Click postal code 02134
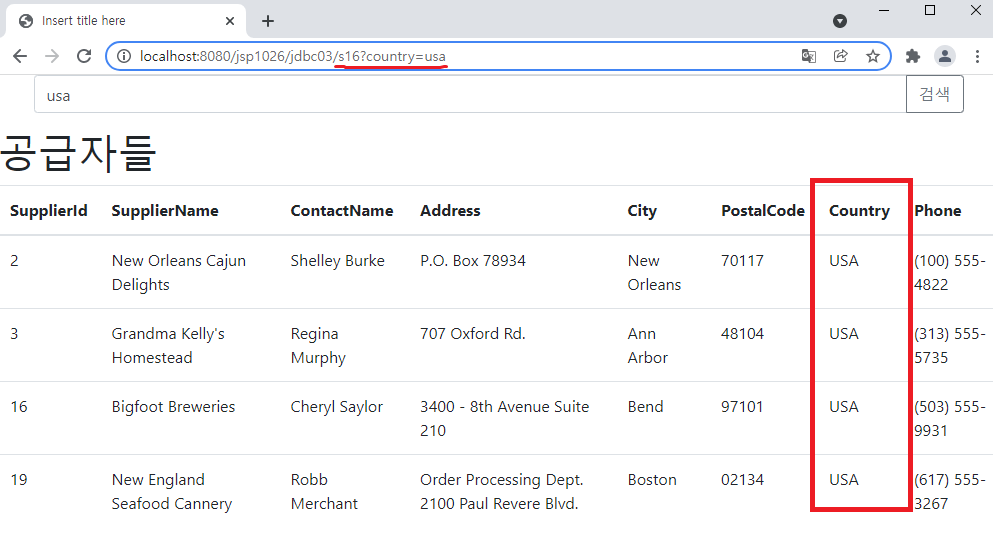This screenshot has height=545, width=993. click(742, 480)
